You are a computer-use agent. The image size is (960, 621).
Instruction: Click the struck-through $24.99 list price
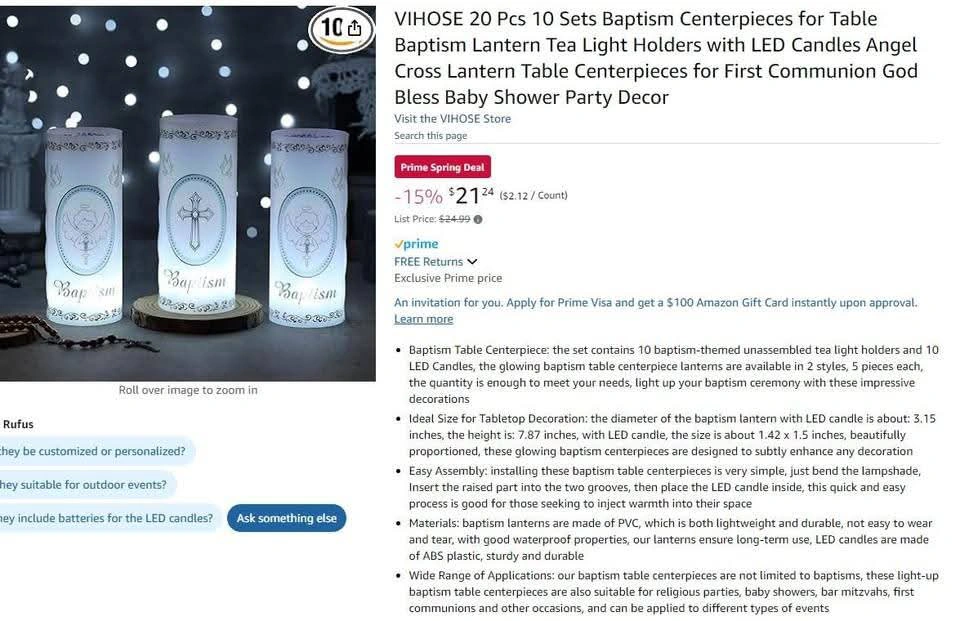(x=454, y=219)
